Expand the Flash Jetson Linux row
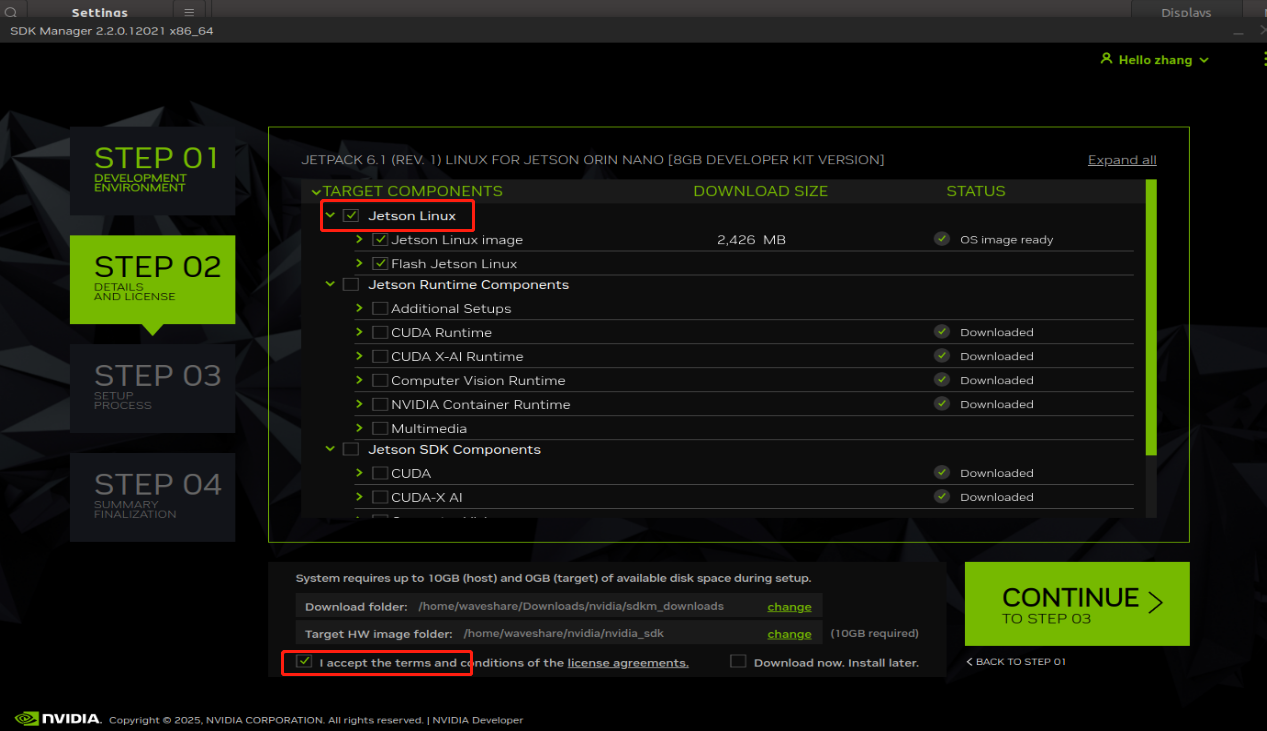This screenshot has width=1267, height=731. 359,263
